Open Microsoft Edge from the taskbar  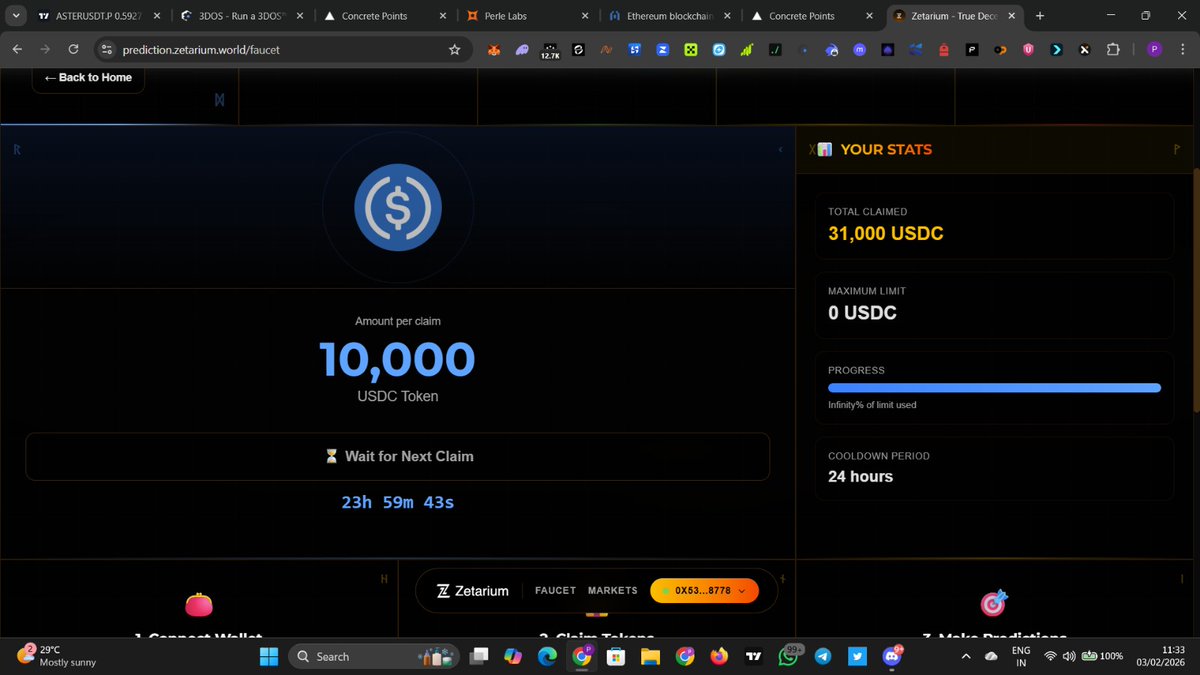coord(547,656)
